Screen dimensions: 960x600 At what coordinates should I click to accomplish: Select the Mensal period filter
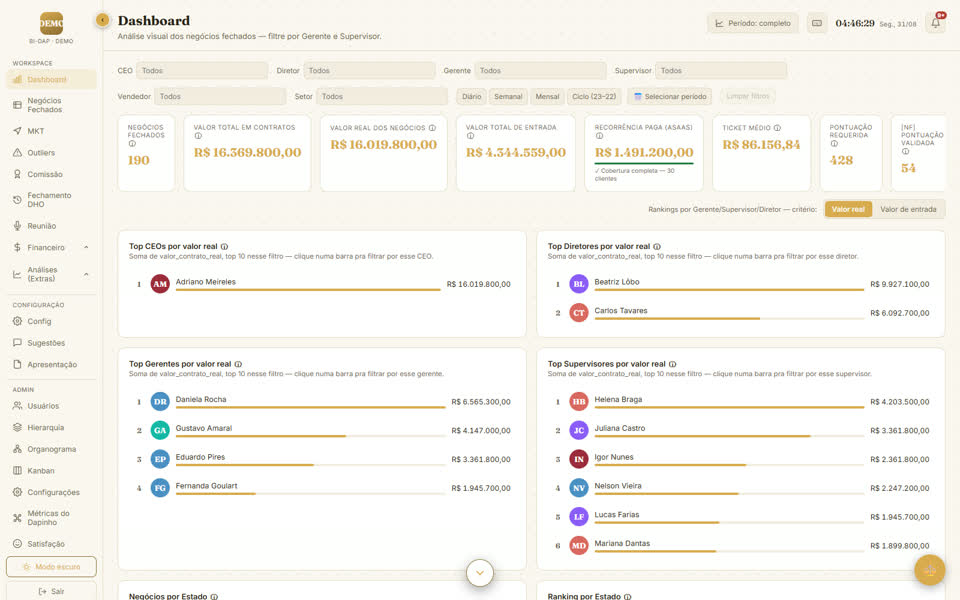click(x=547, y=97)
